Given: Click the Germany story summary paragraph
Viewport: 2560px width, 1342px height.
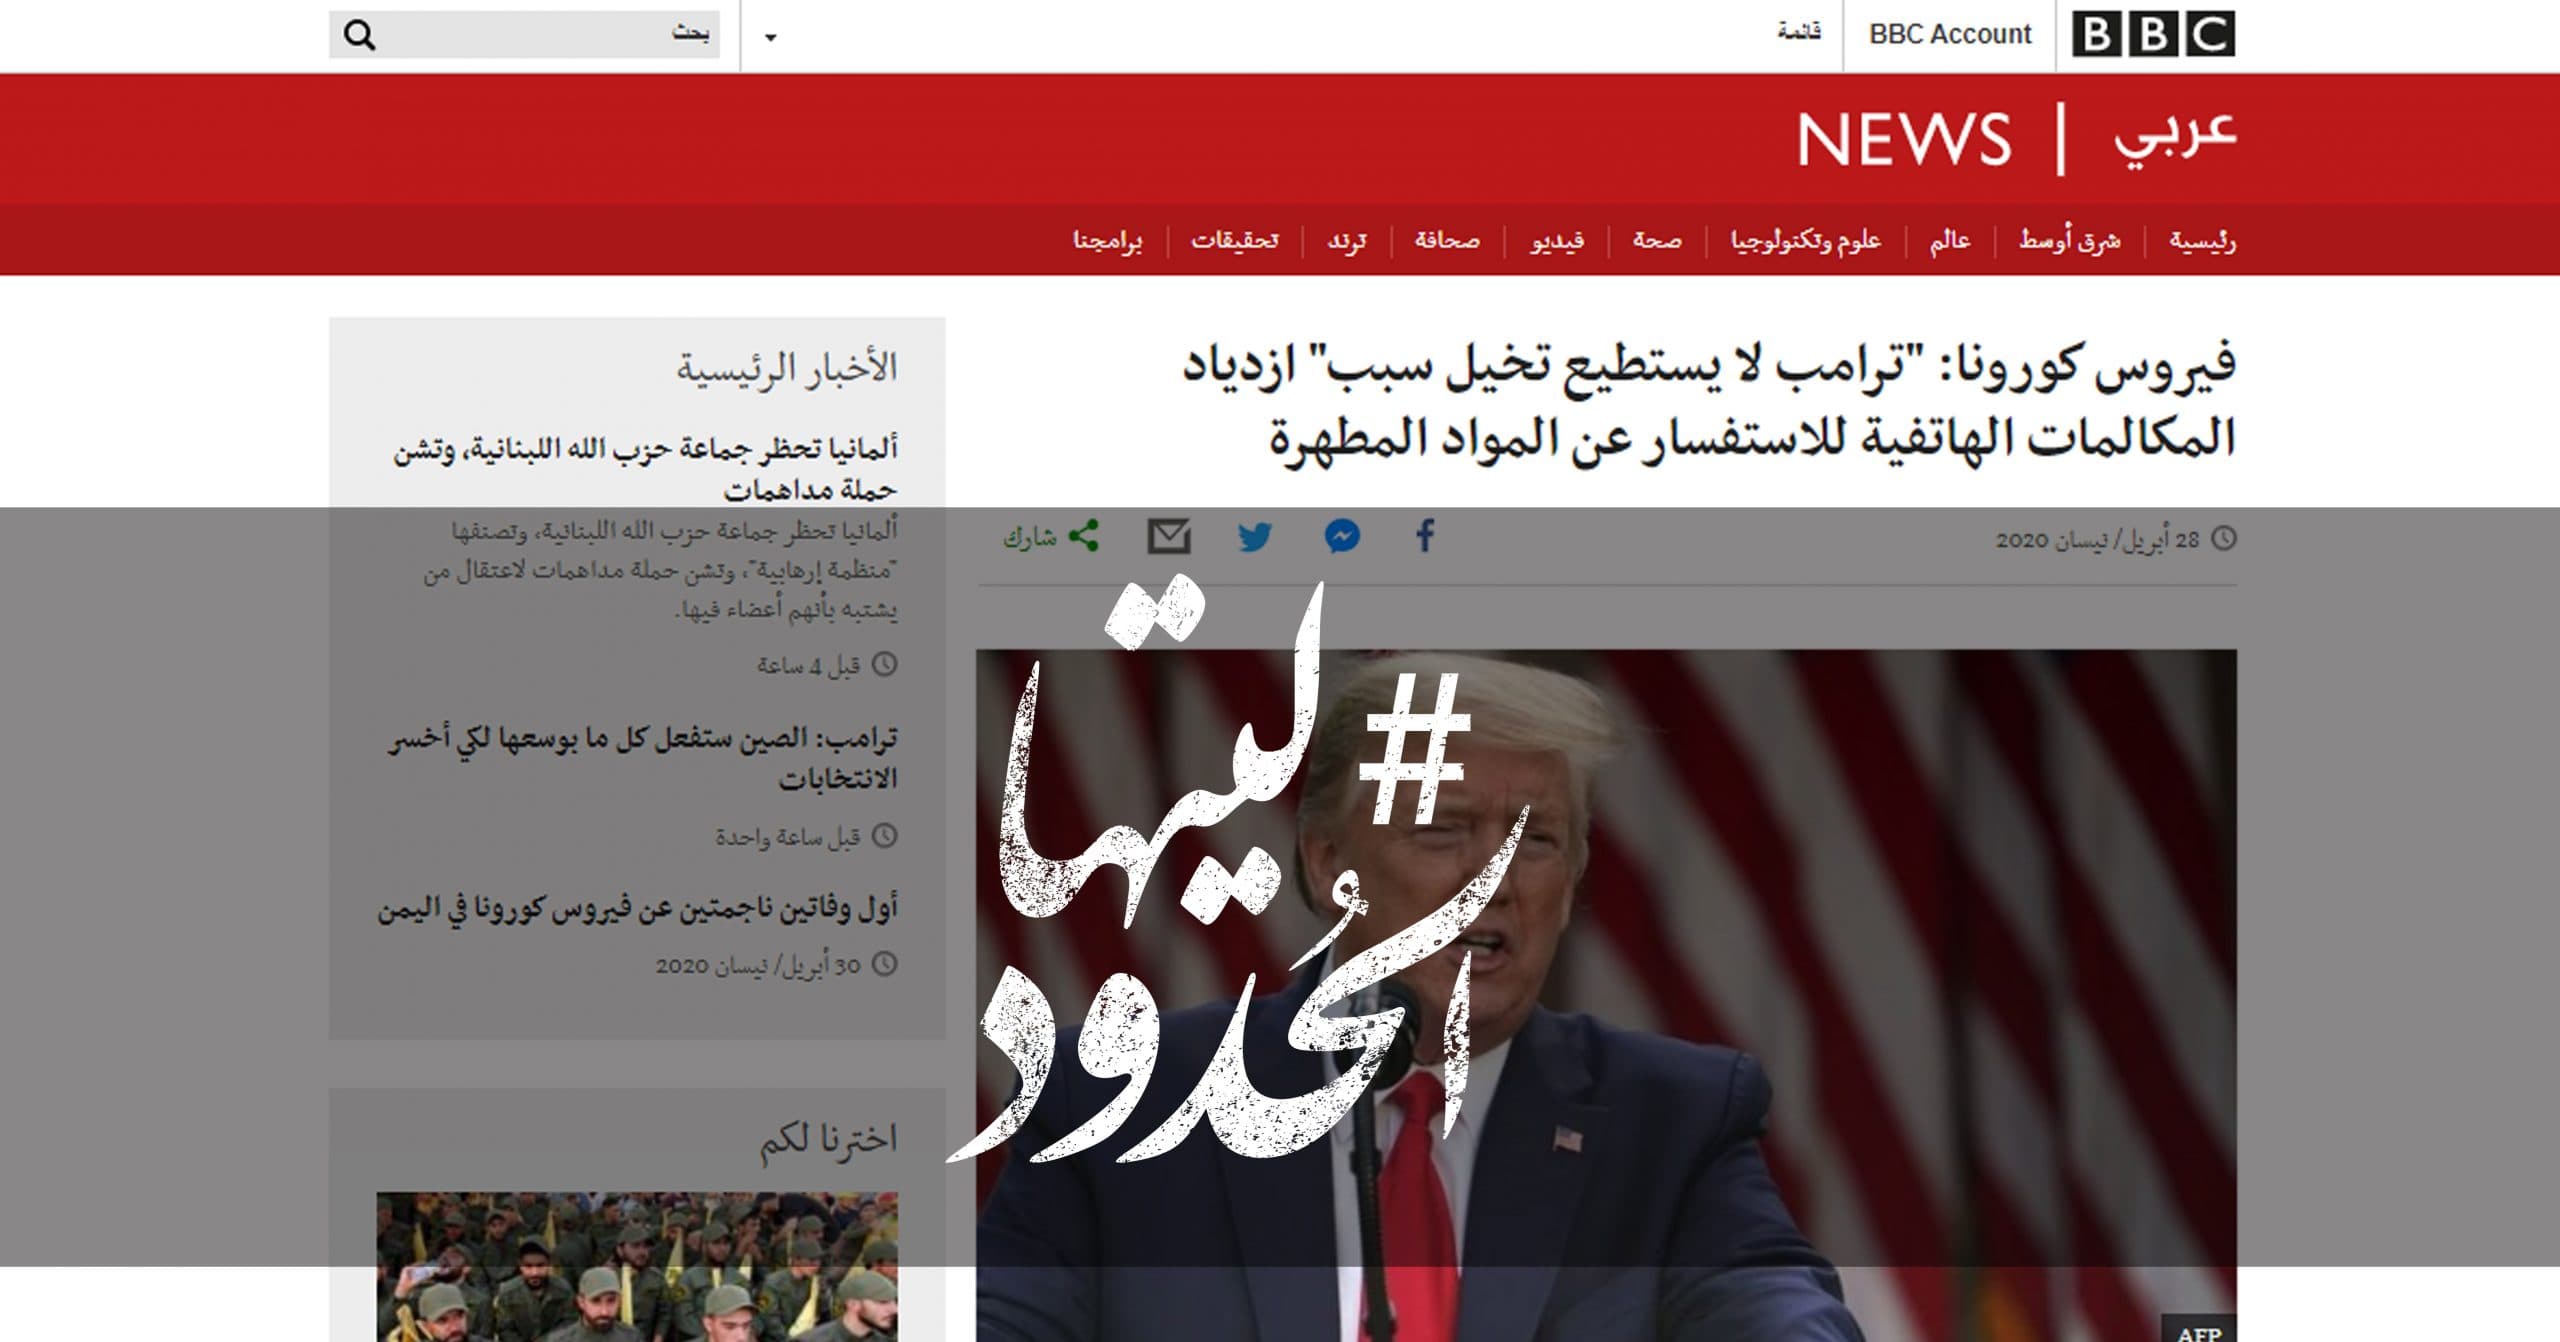Looking at the screenshot, I should point(660,570).
